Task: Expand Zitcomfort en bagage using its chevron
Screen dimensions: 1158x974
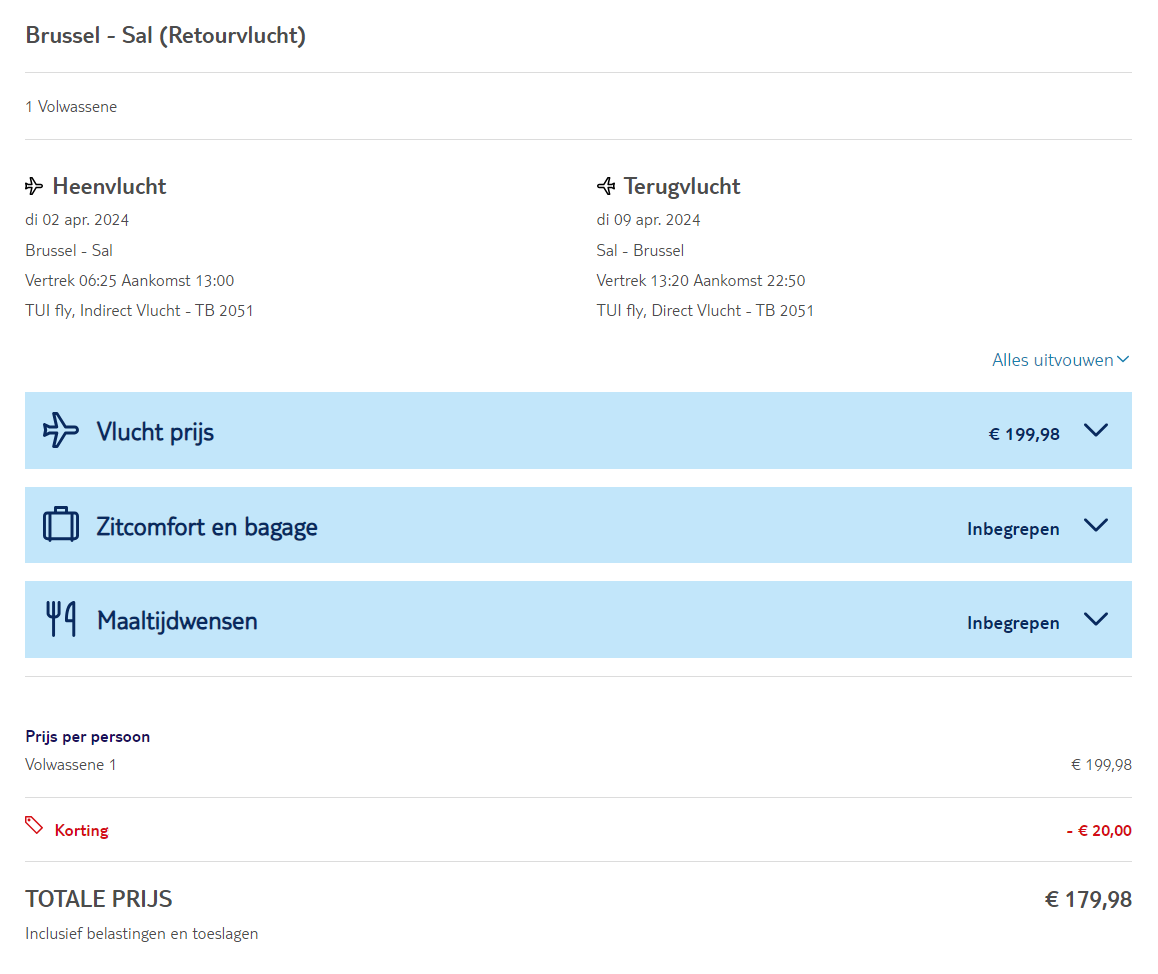Action: (1096, 525)
